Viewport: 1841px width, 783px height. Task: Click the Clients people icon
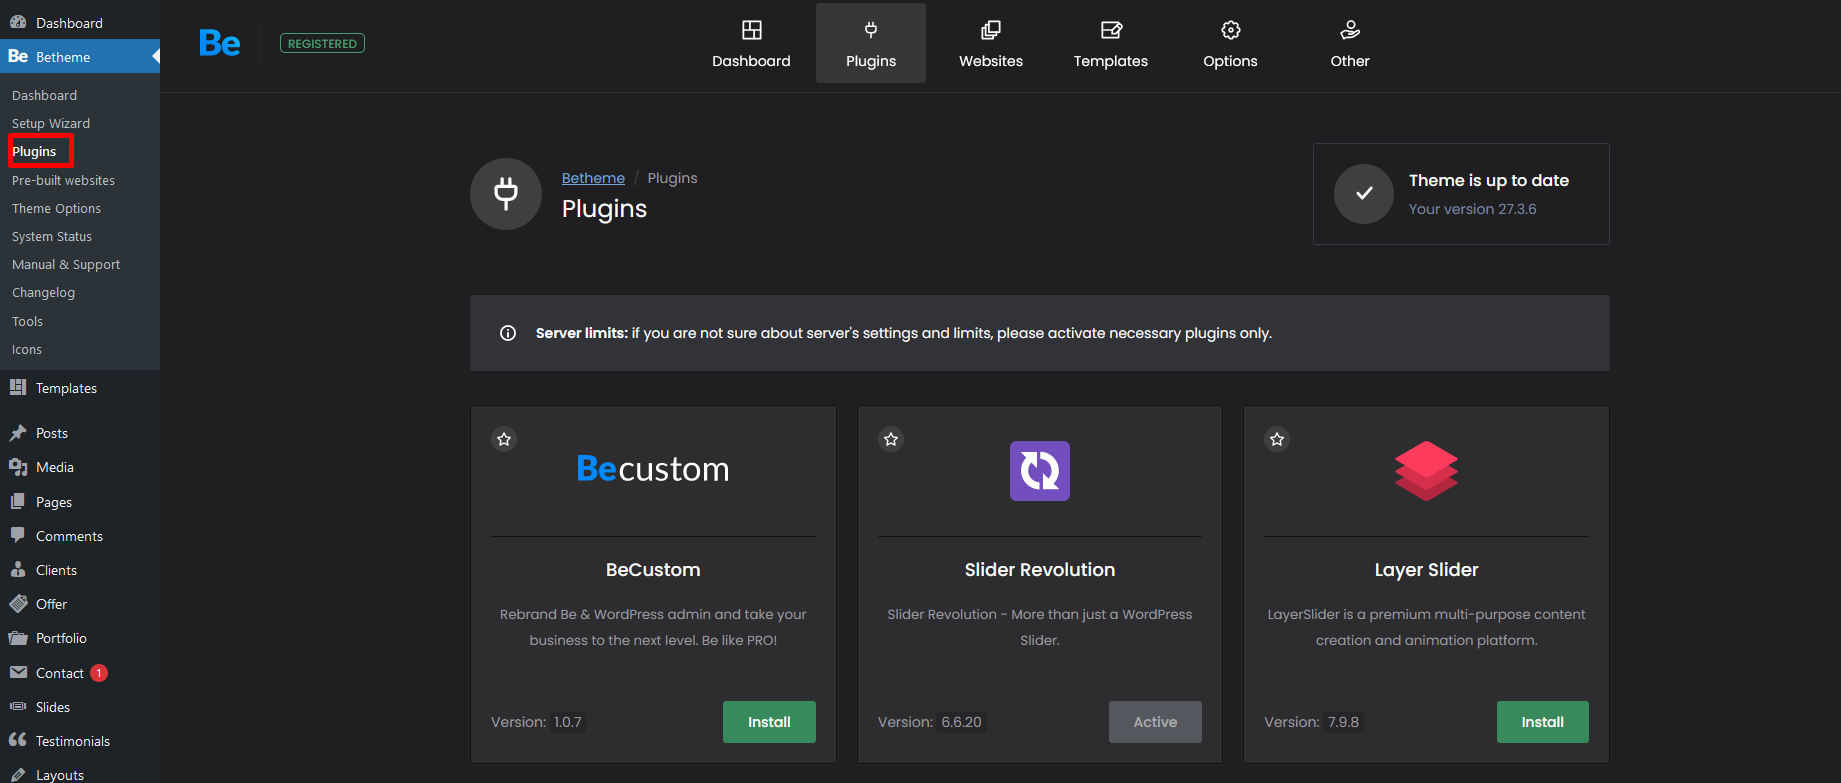18,569
